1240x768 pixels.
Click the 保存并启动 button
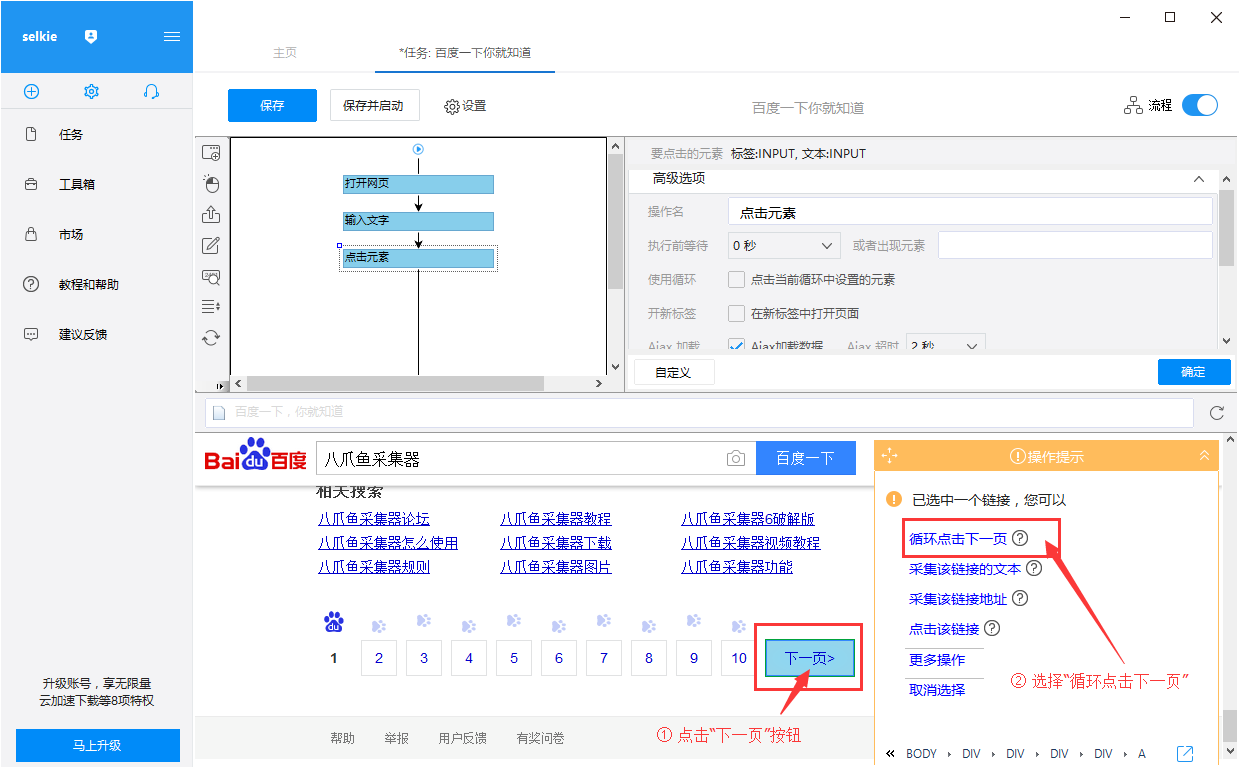[x=374, y=105]
